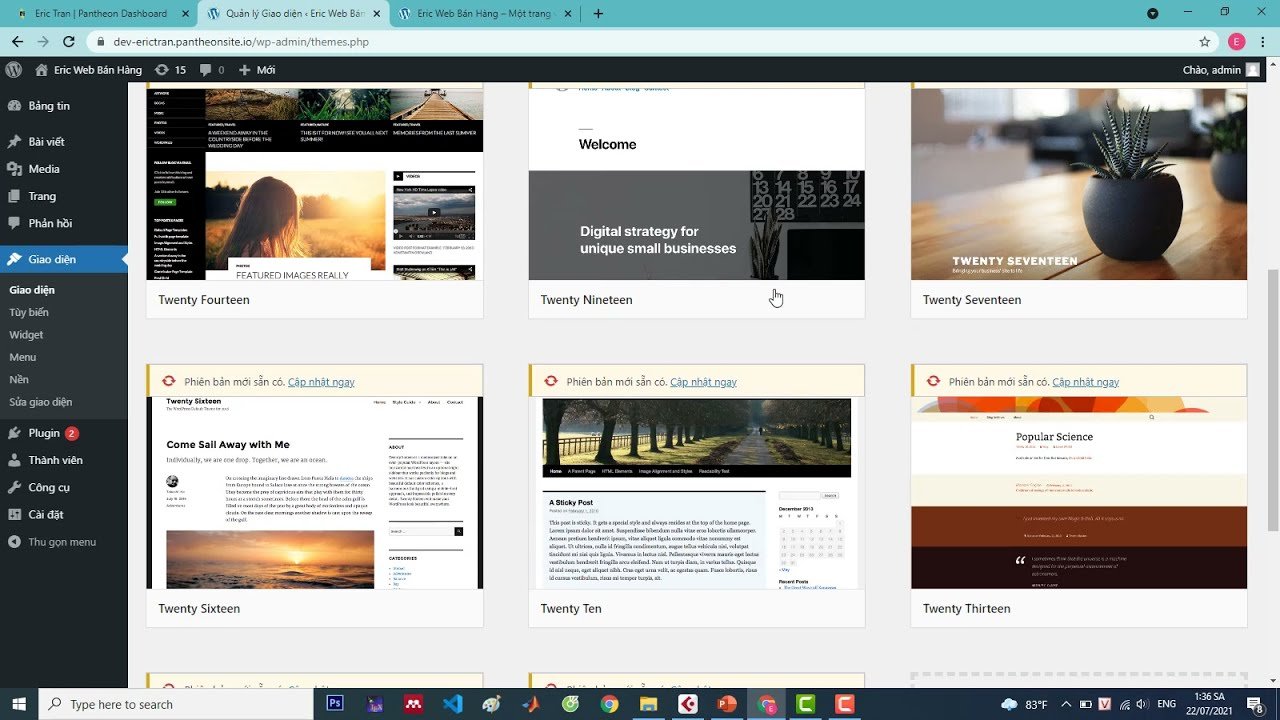Image resolution: width=1280 pixels, height=720 pixels.
Task: Open the green Camtasia taskbar icon
Action: [805, 704]
